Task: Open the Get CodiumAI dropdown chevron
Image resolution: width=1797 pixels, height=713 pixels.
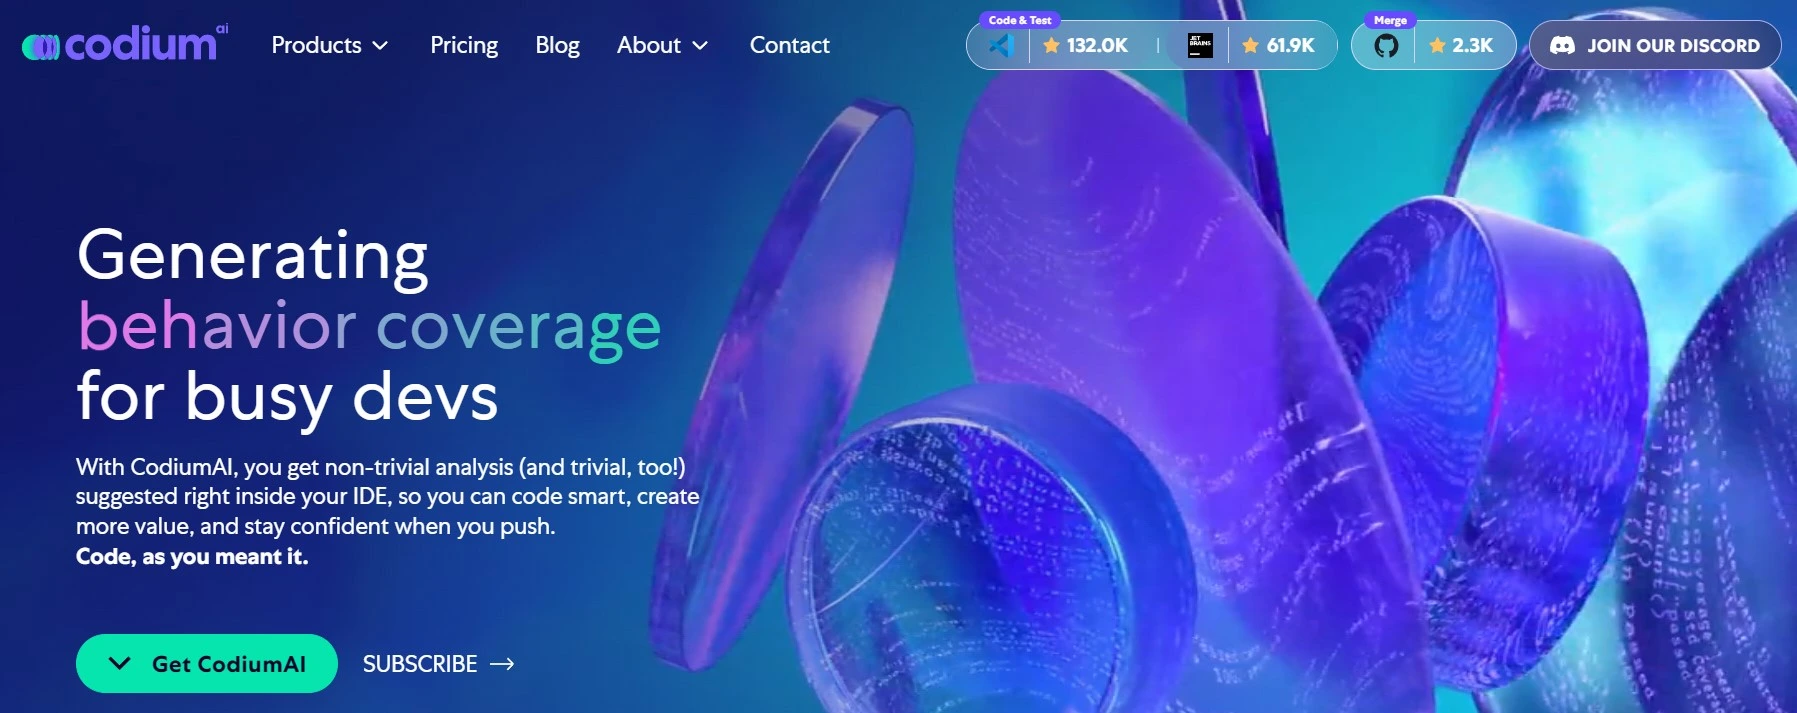Action: [119, 663]
